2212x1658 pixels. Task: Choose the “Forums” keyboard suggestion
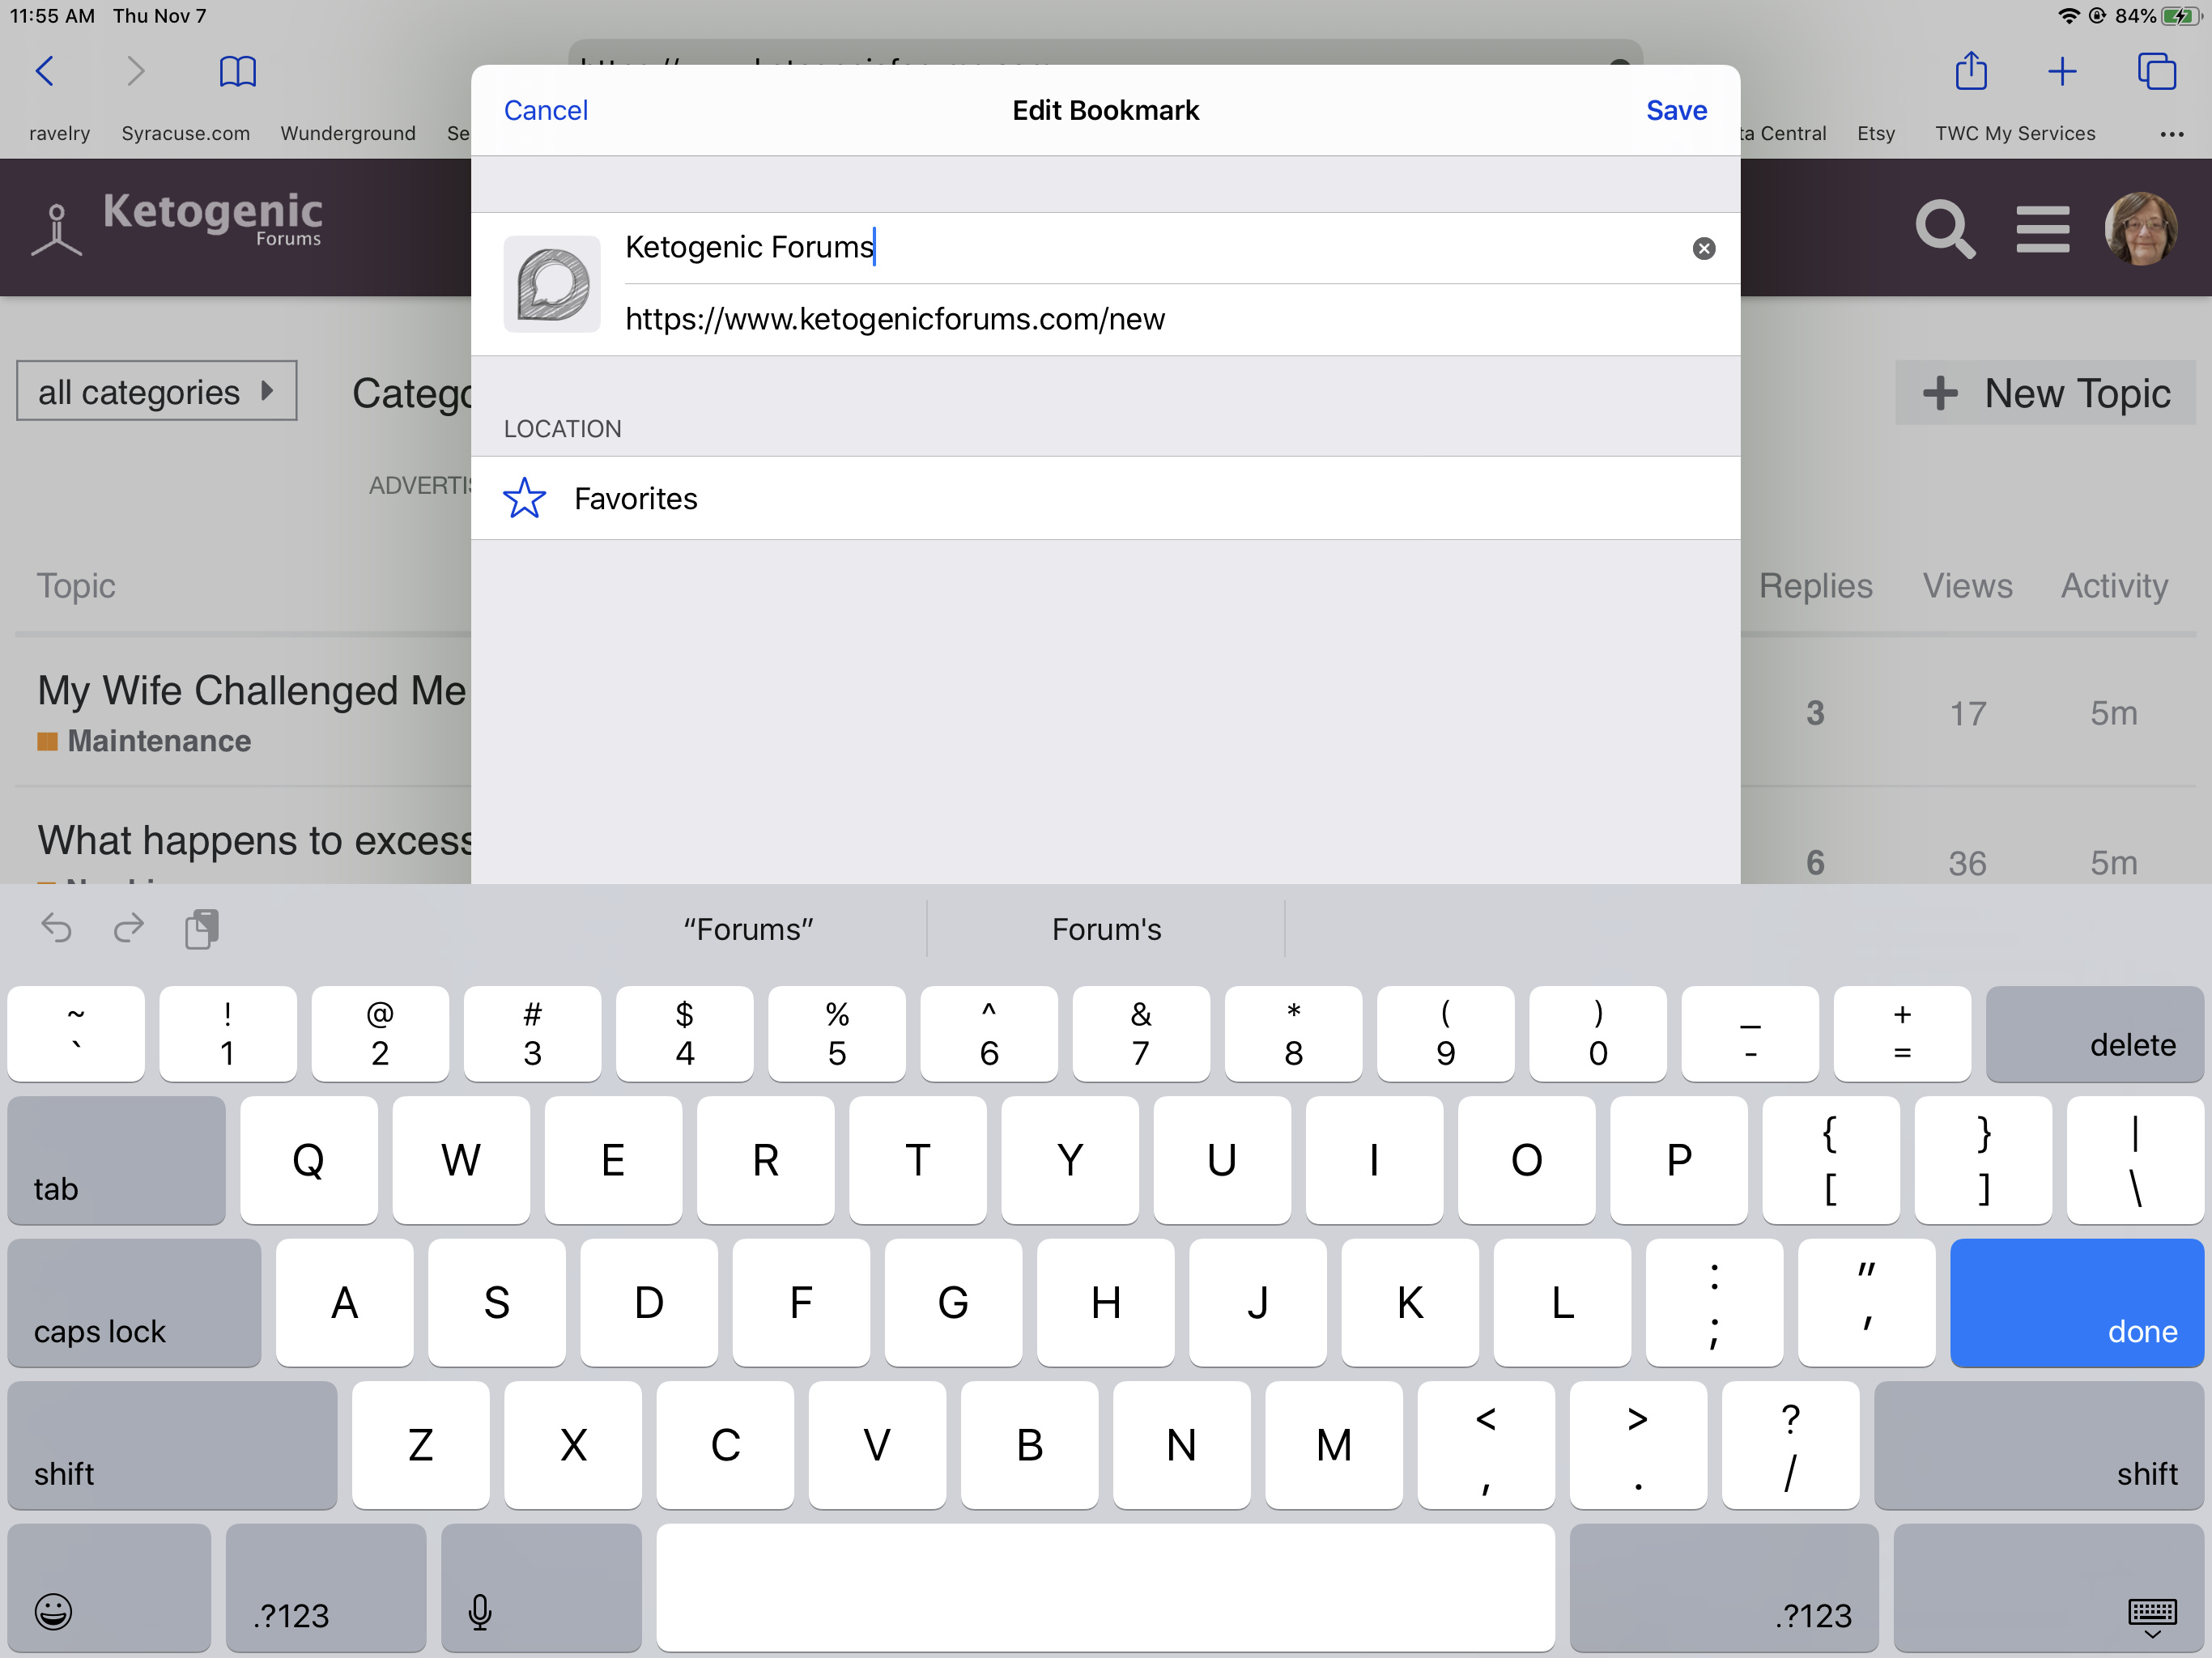(748, 929)
